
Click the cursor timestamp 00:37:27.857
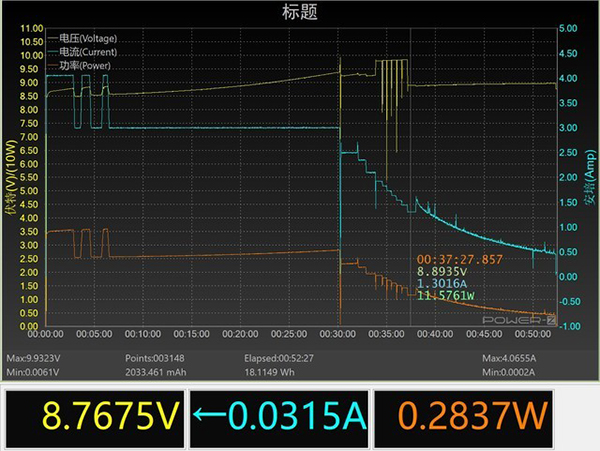tap(460, 259)
